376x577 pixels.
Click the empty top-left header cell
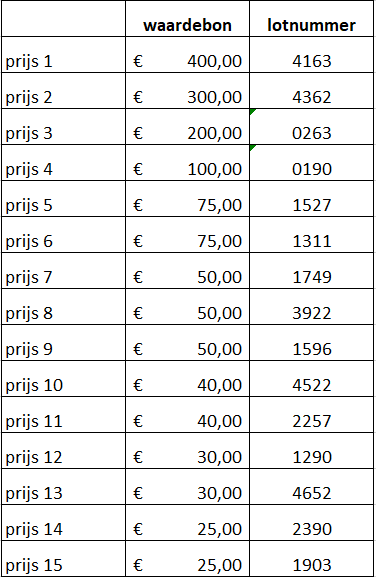pyautogui.click(x=63, y=19)
